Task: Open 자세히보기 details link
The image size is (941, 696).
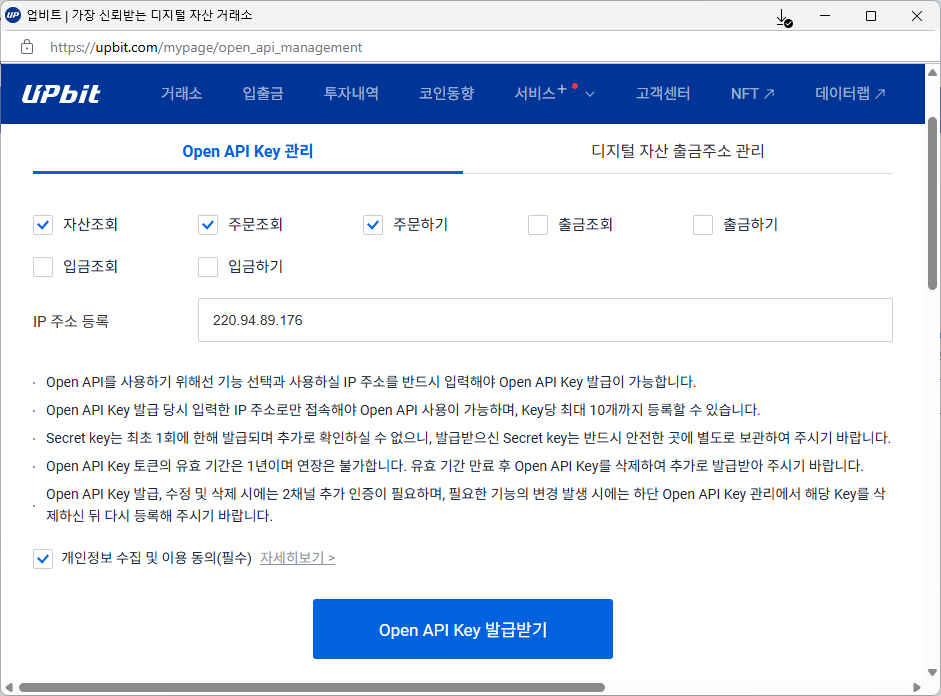Action: (297, 558)
